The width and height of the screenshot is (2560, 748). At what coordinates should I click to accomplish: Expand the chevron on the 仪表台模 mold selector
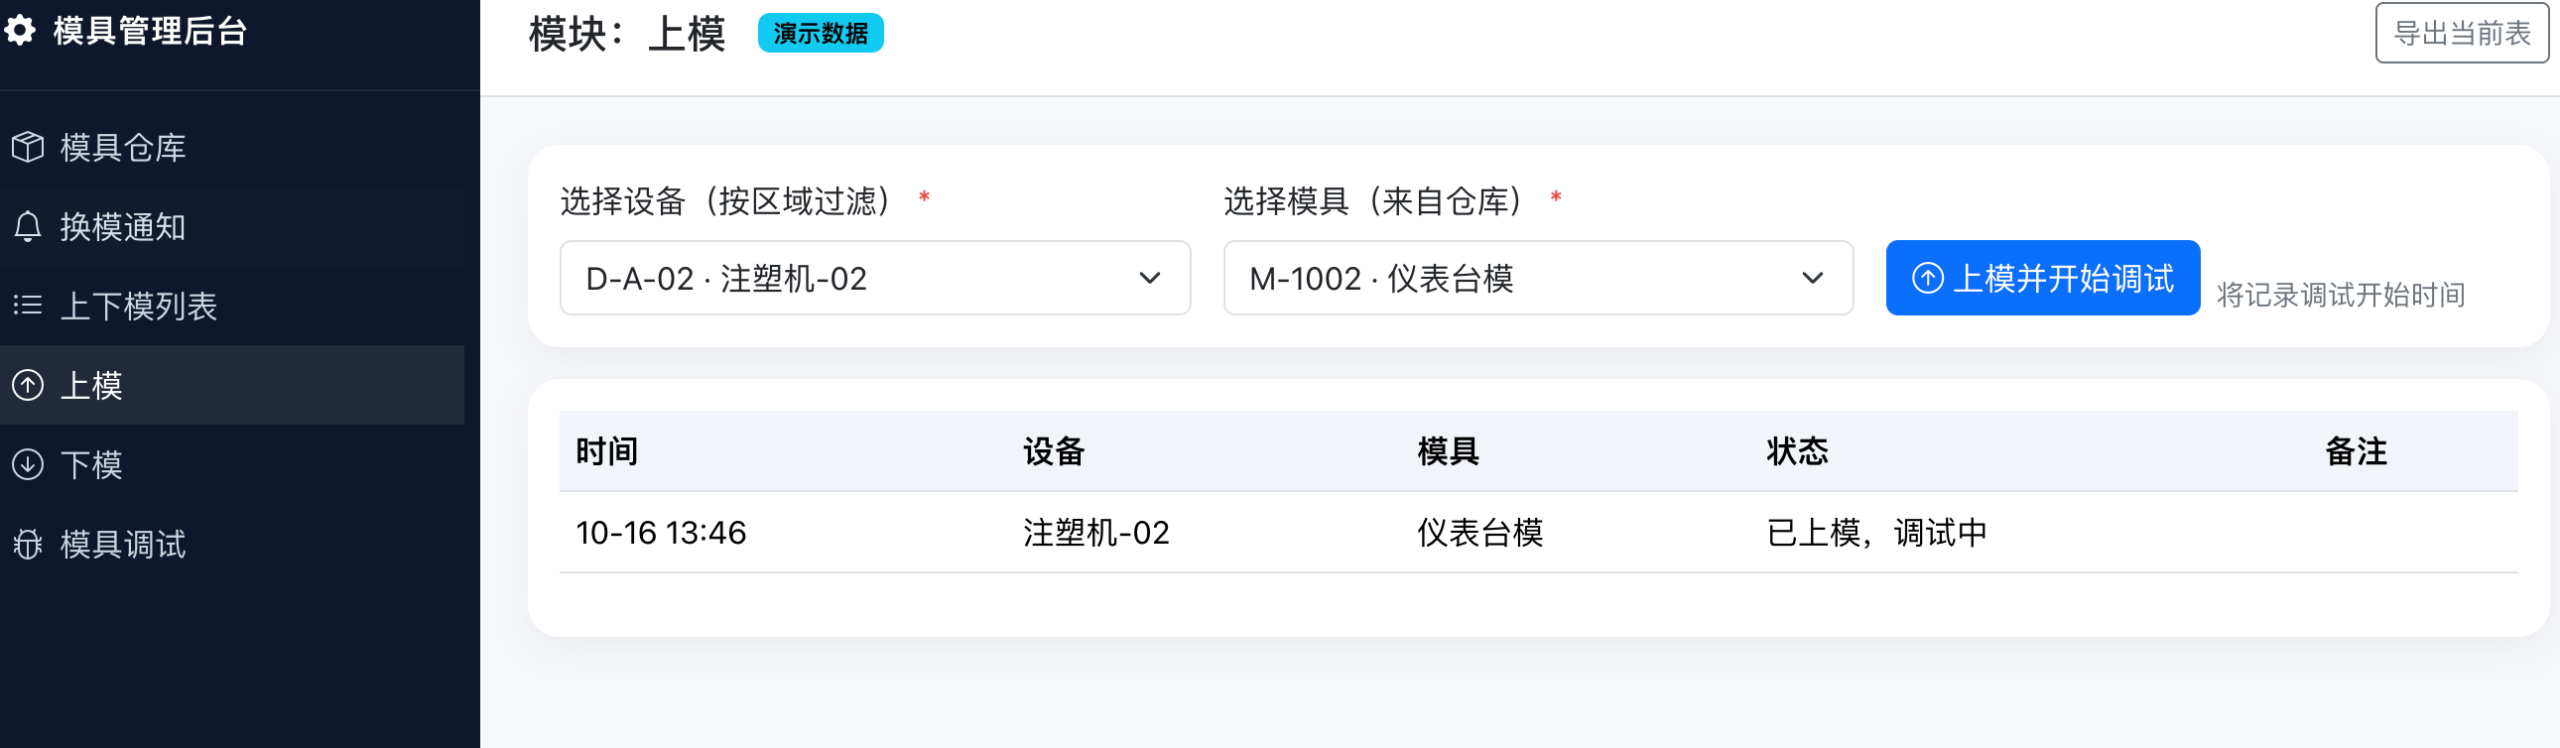[x=1812, y=278]
